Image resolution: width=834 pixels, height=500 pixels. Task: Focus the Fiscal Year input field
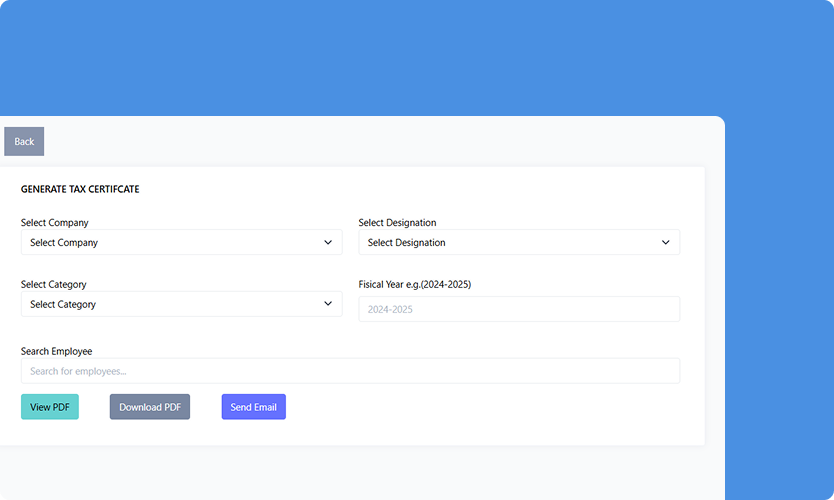tap(519, 309)
